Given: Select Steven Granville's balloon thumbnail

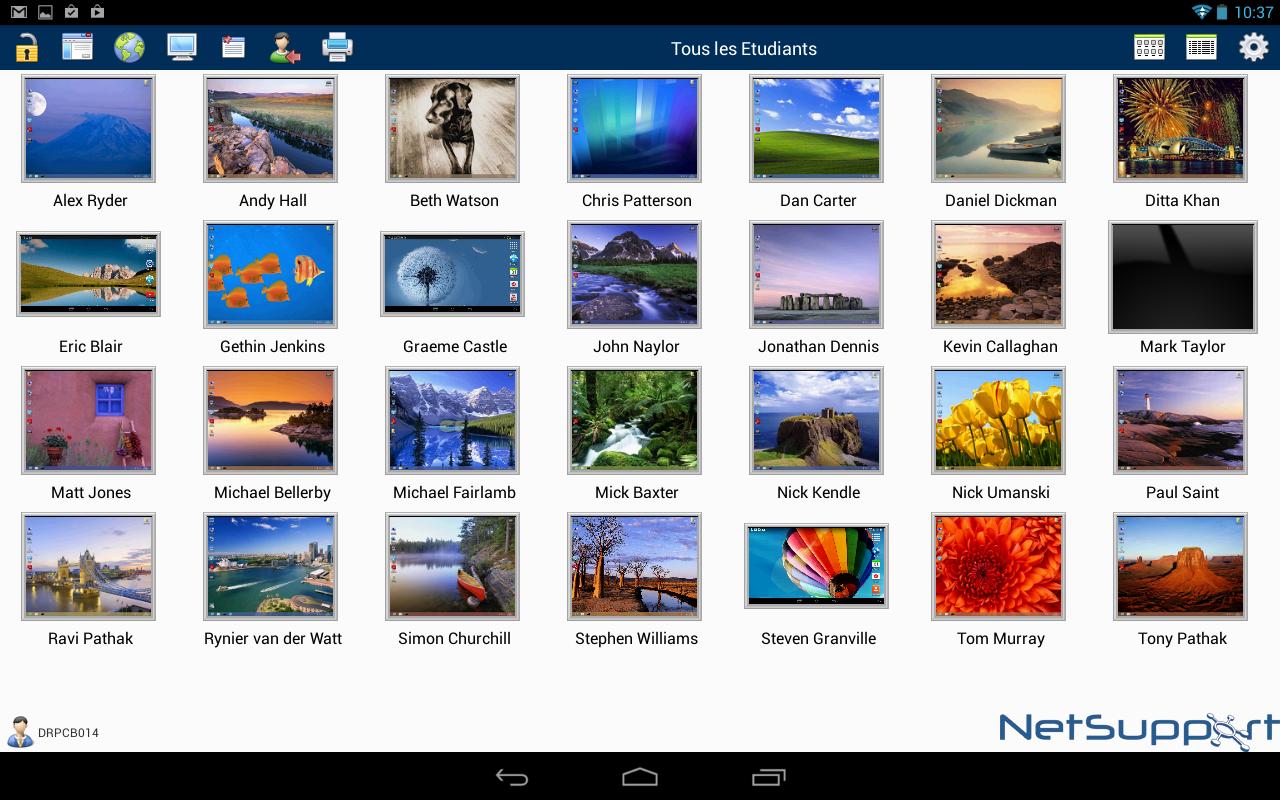Looking at the screenshot, I should (816, 566).
